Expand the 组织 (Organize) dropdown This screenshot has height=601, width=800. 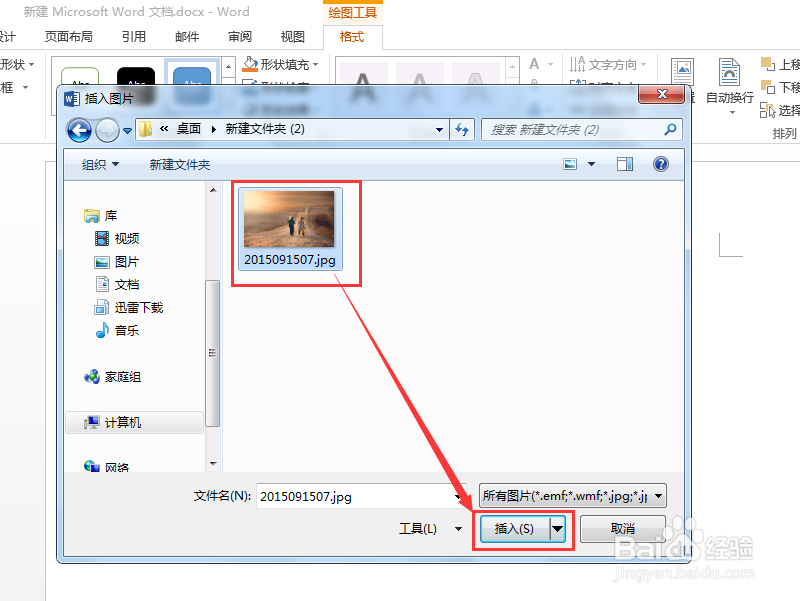99,163
